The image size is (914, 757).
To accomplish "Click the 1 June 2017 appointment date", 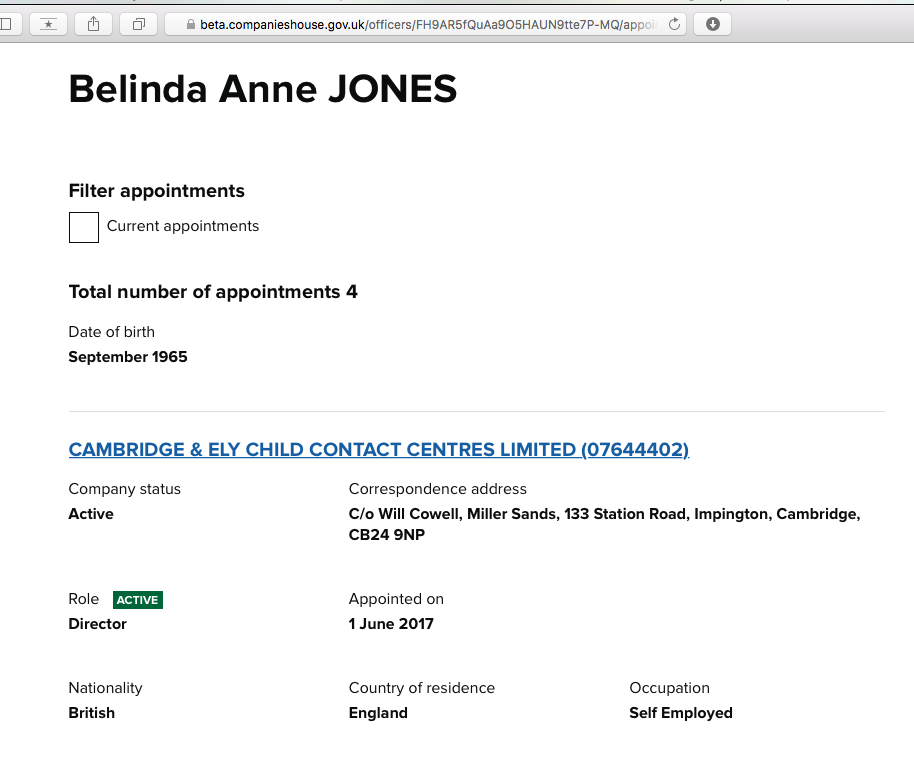I will click(391, 624).
